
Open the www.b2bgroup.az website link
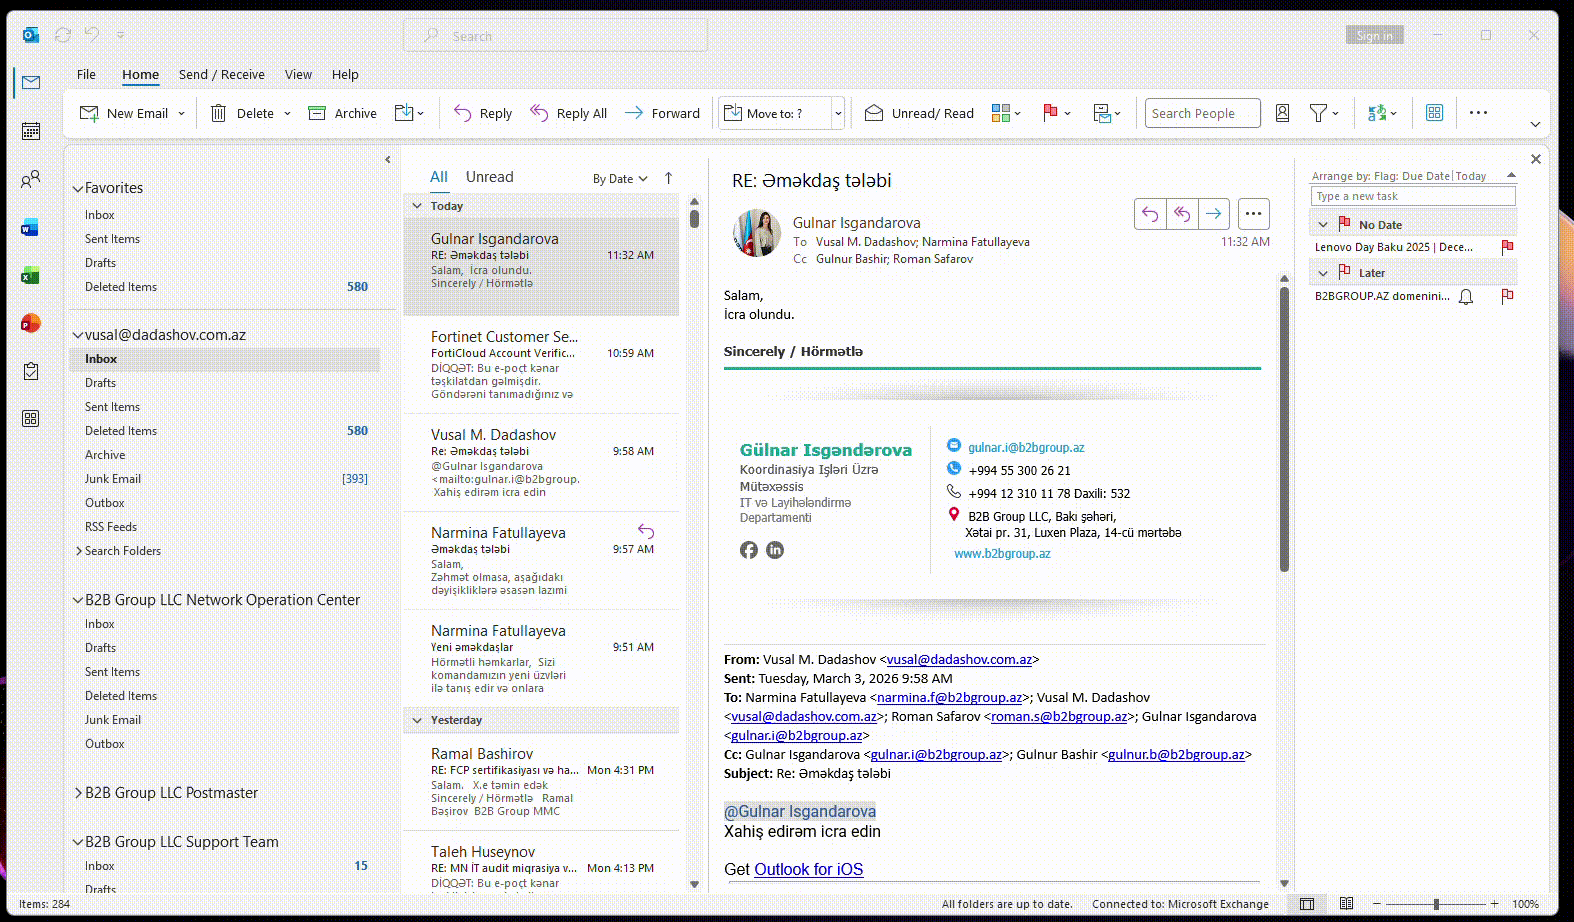[1002, 554]
